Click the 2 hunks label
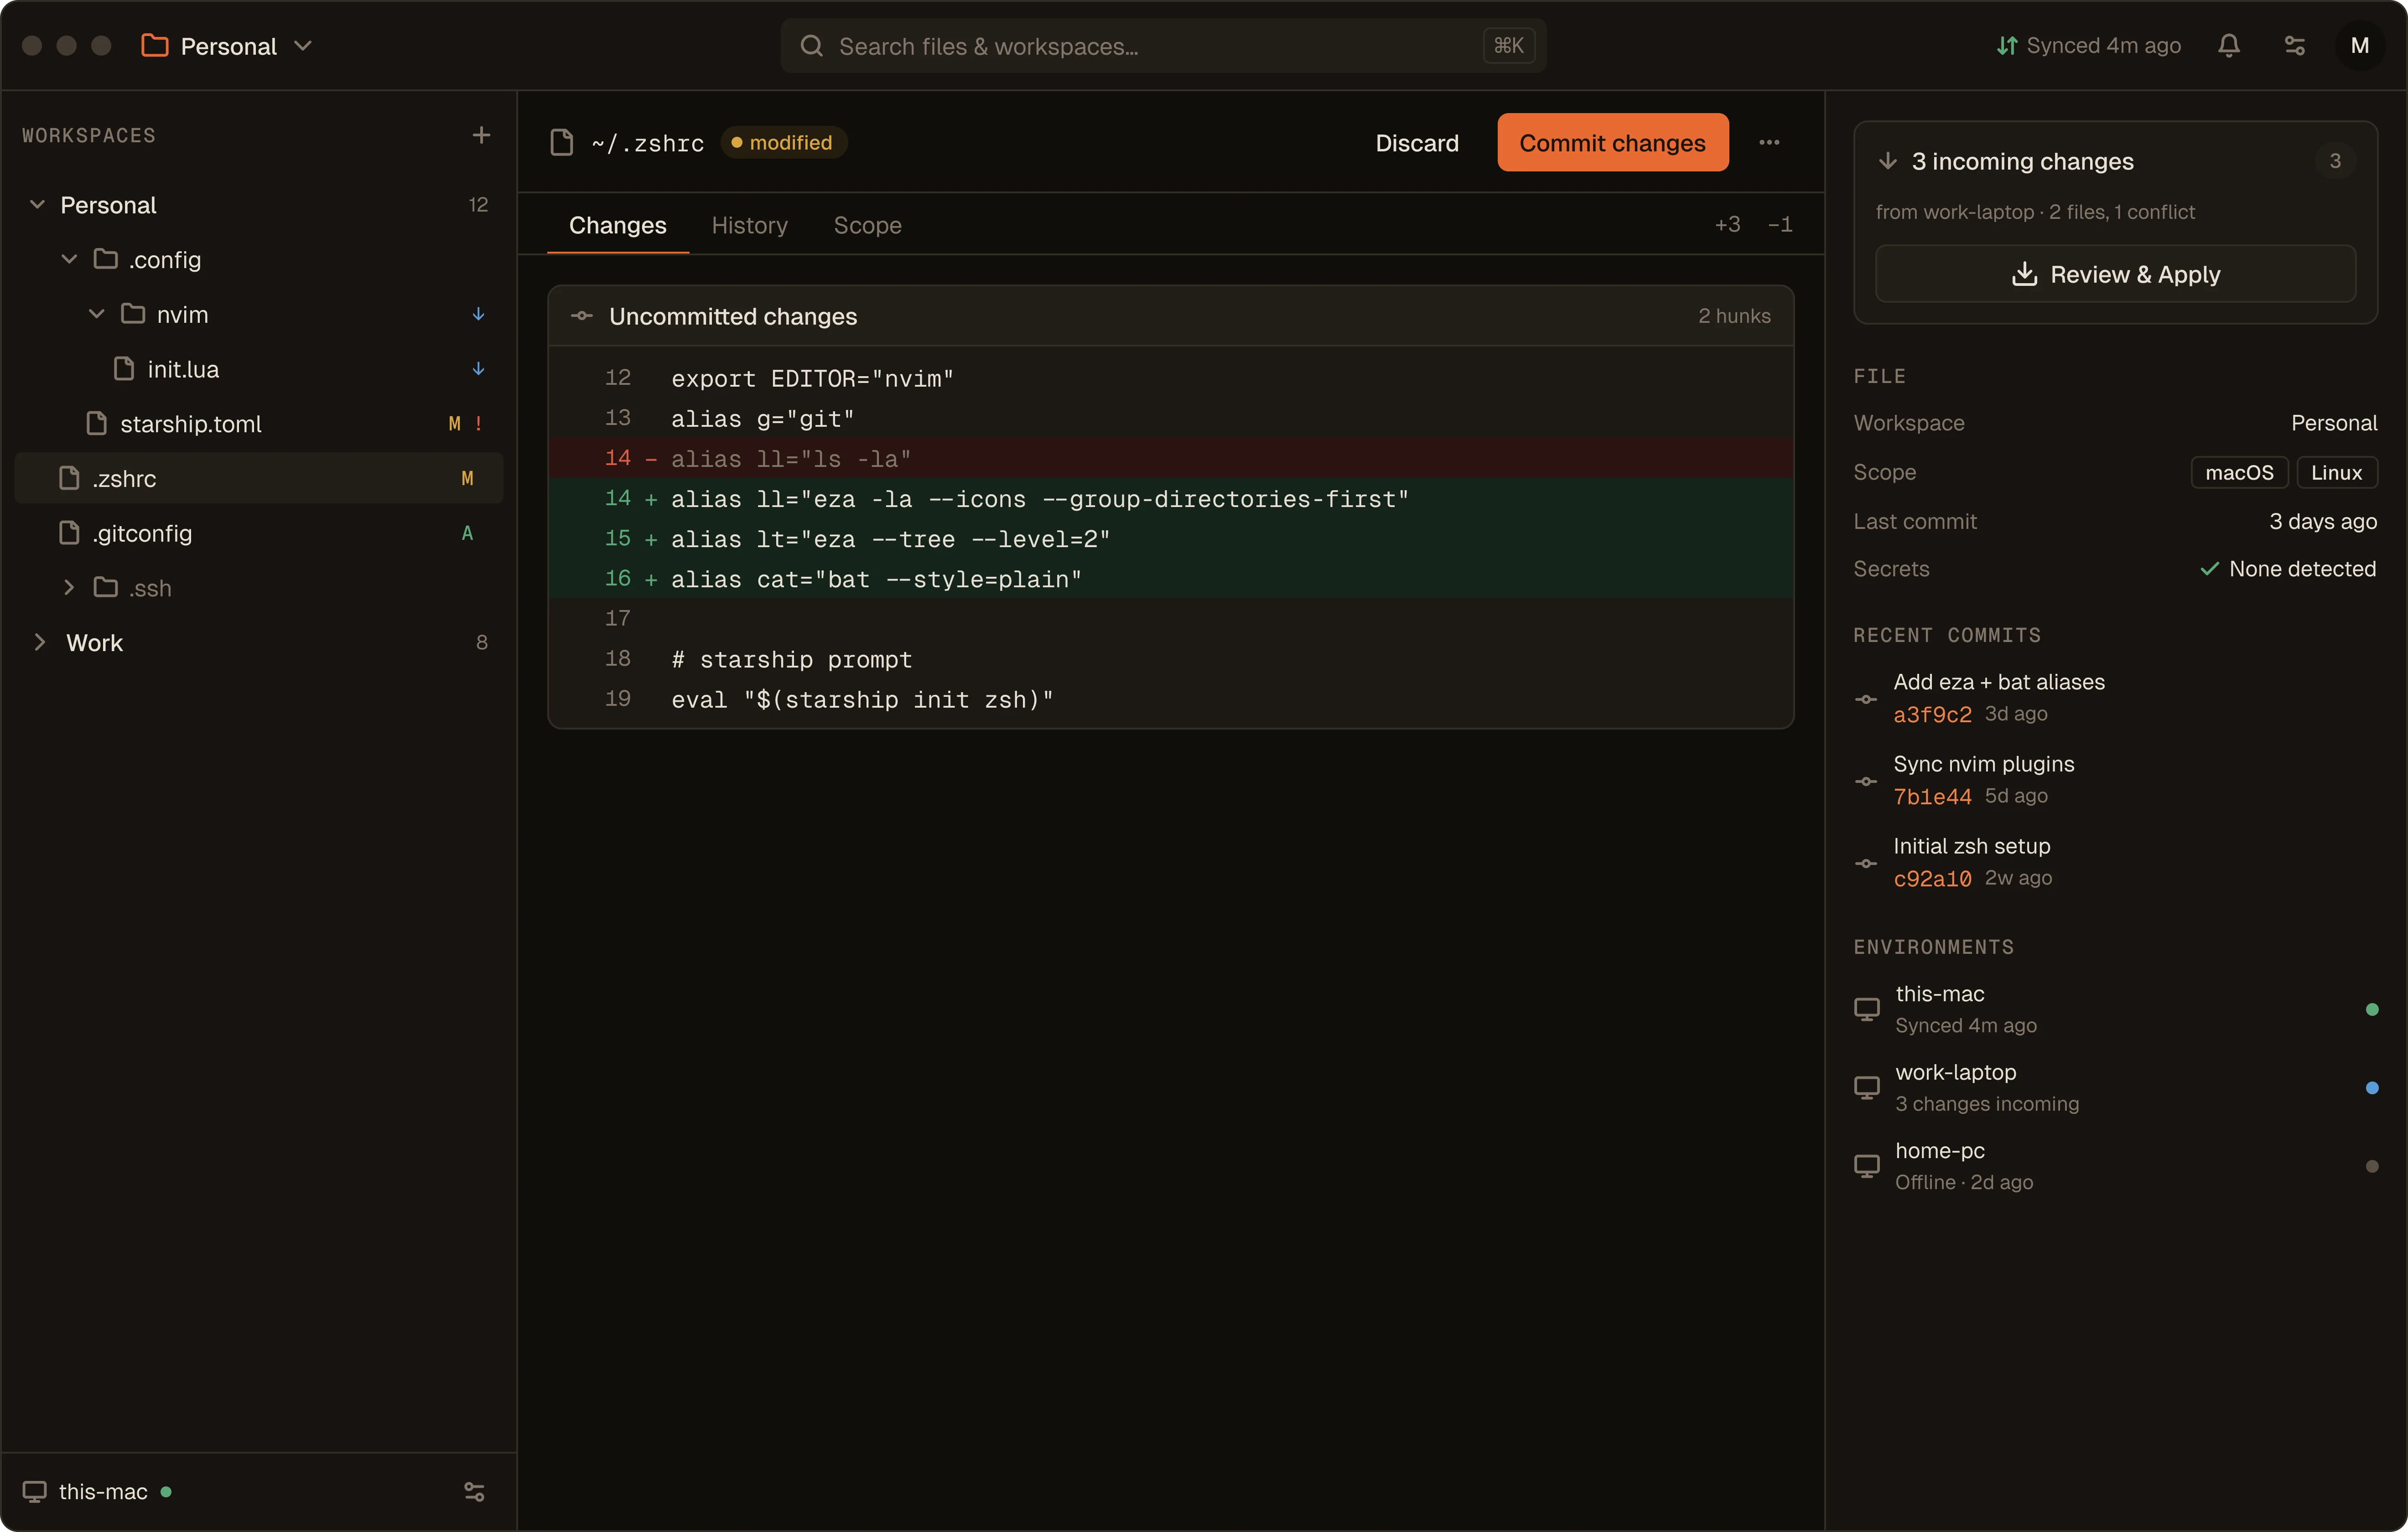This screenshot has height=1532, width=2408. (x=1734, y=316)
